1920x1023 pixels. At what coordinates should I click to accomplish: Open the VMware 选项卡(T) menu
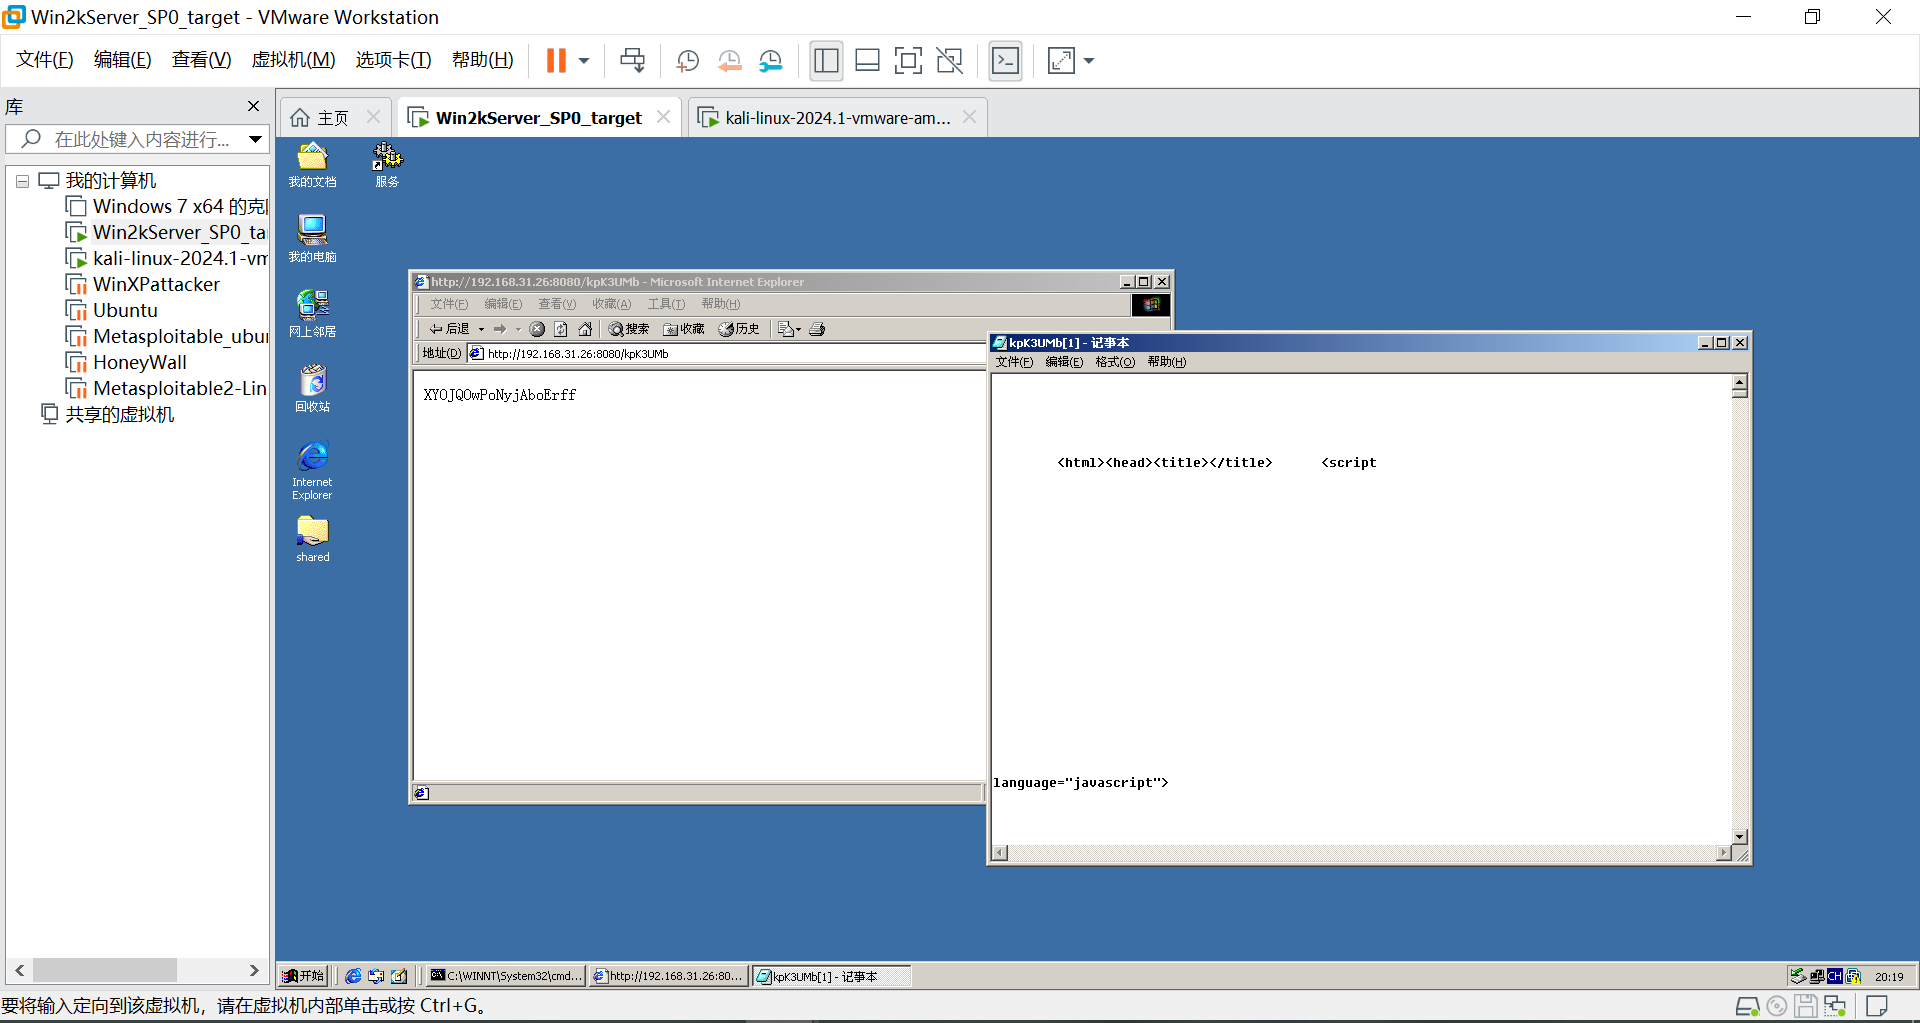pyautogui.click(x=393, y=60)
